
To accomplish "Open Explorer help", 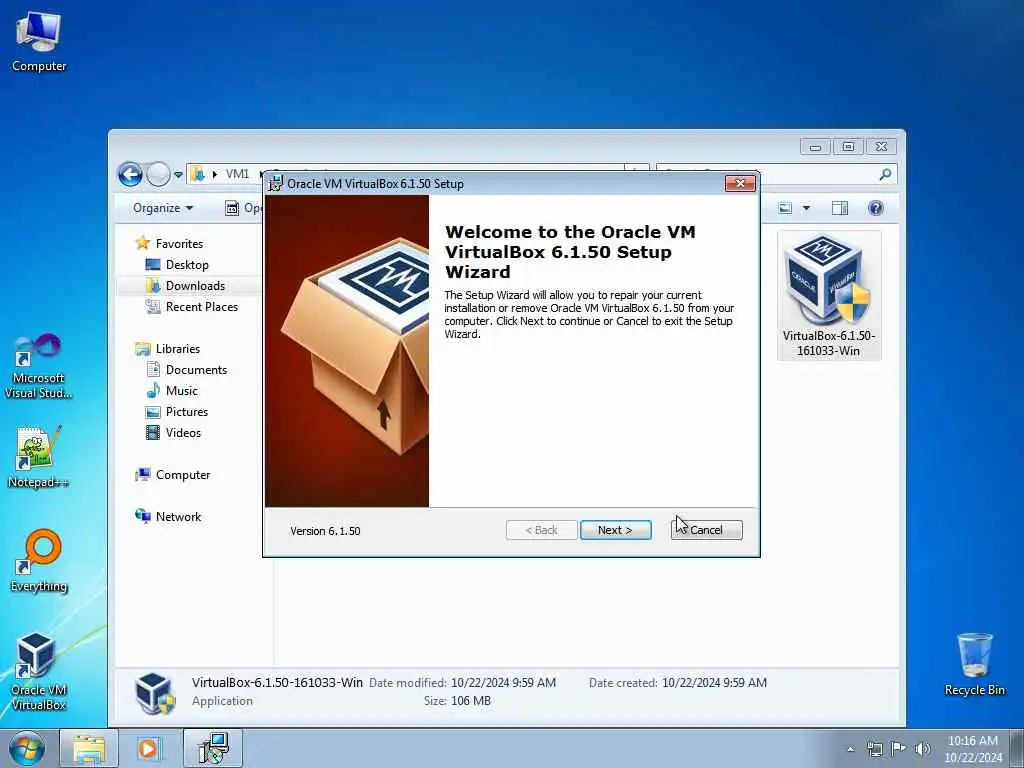I will click(x=876, y=208).
